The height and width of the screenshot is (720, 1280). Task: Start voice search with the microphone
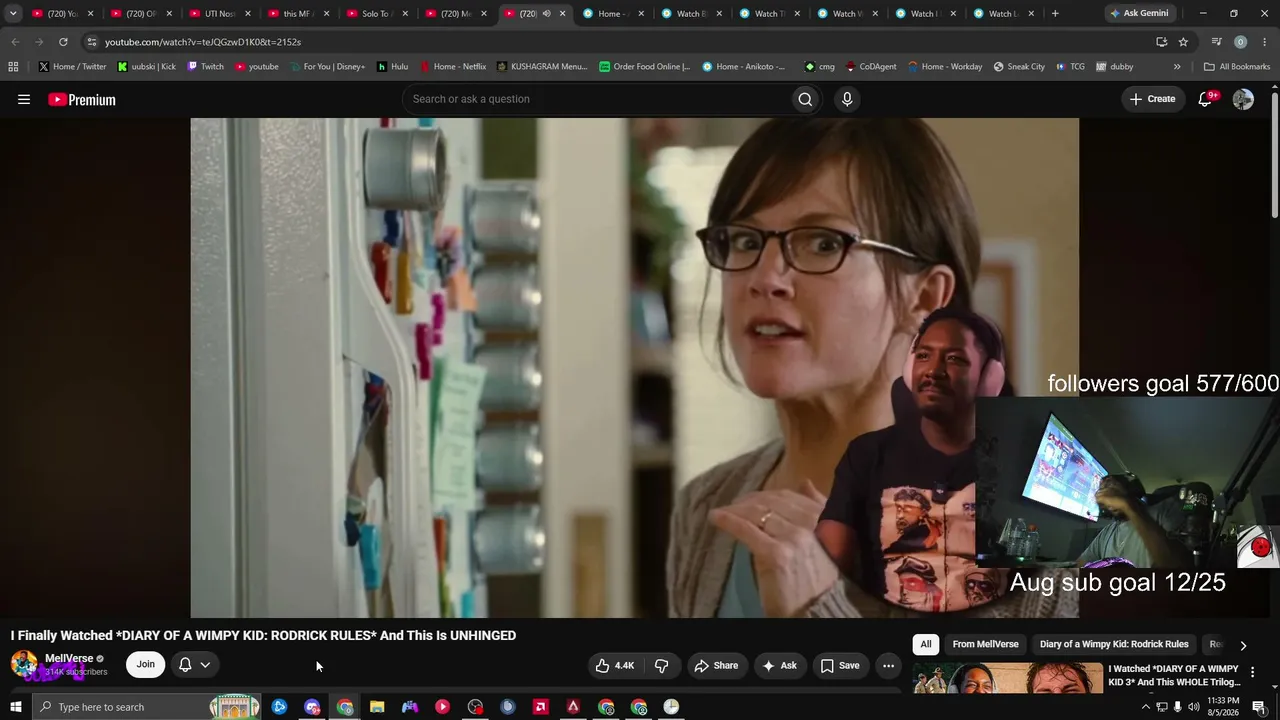coord(847,99)
